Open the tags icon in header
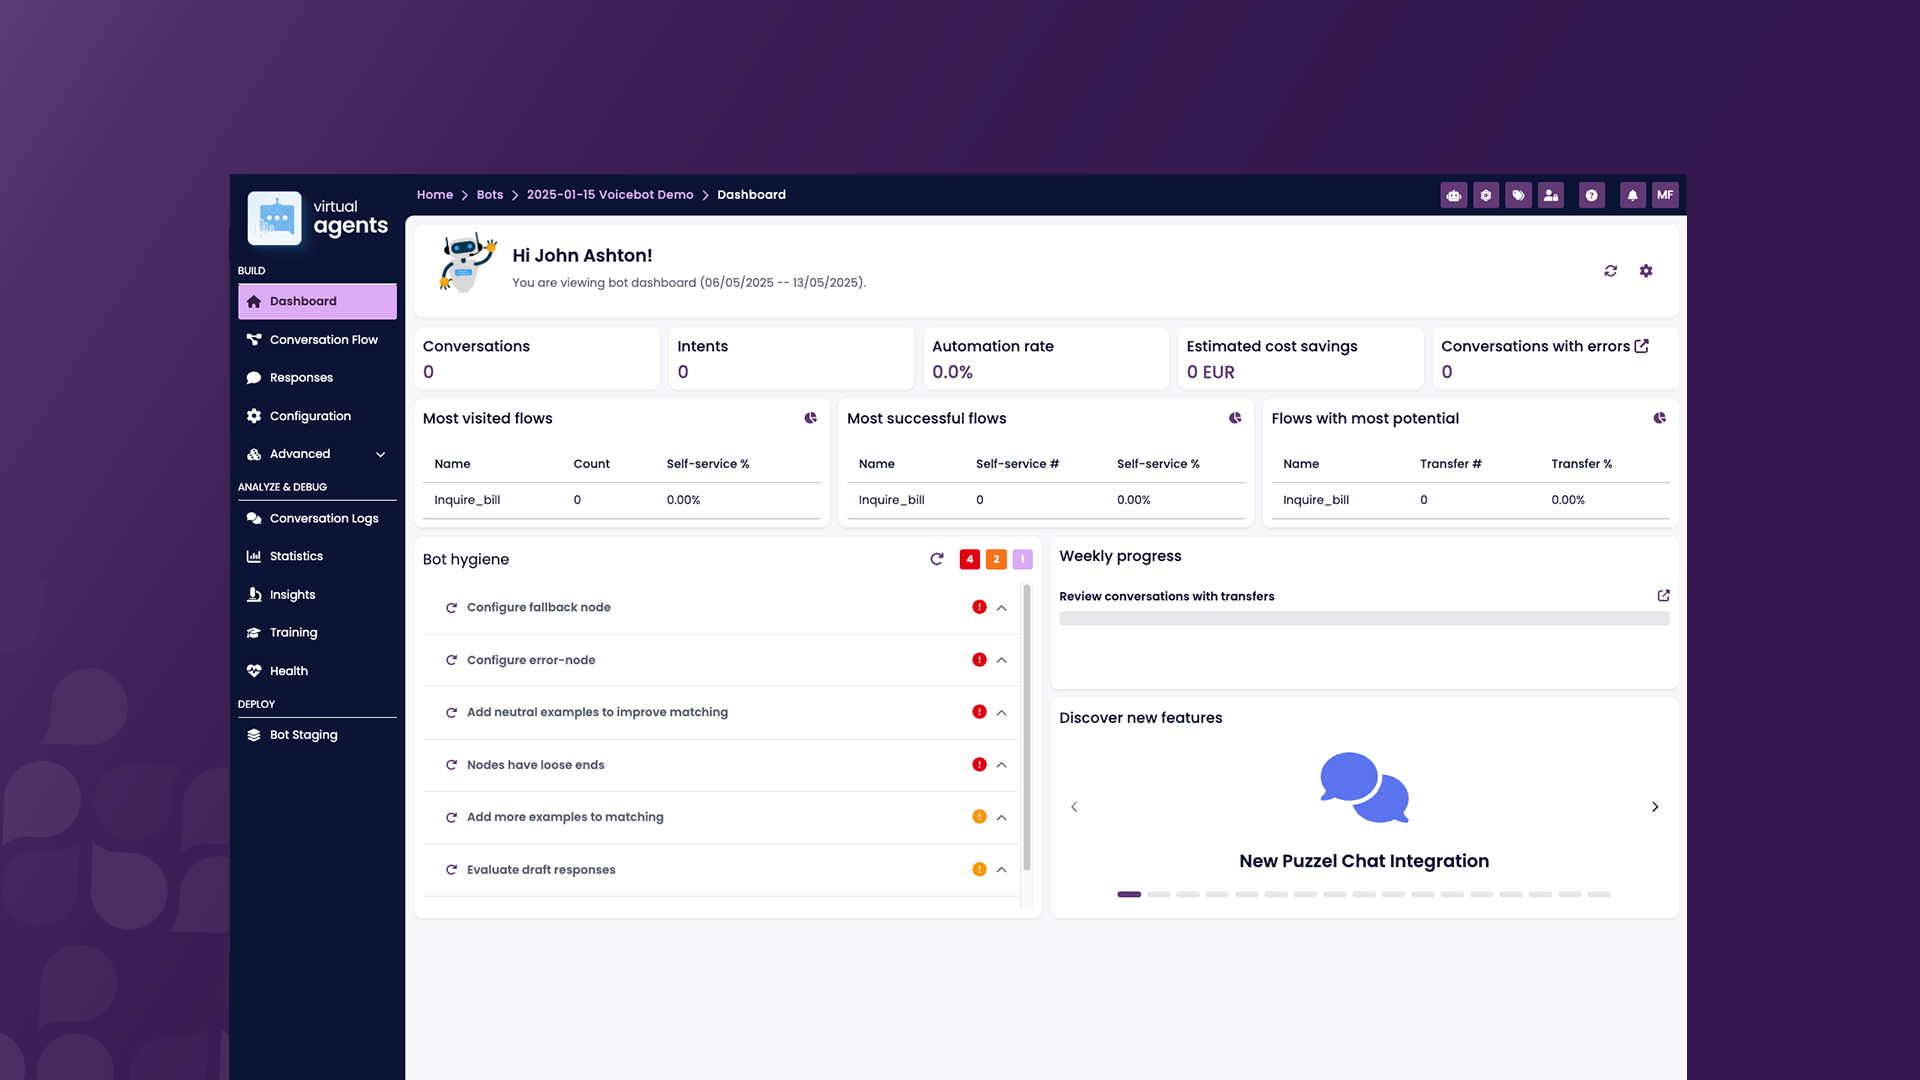 click(1518, 195)
